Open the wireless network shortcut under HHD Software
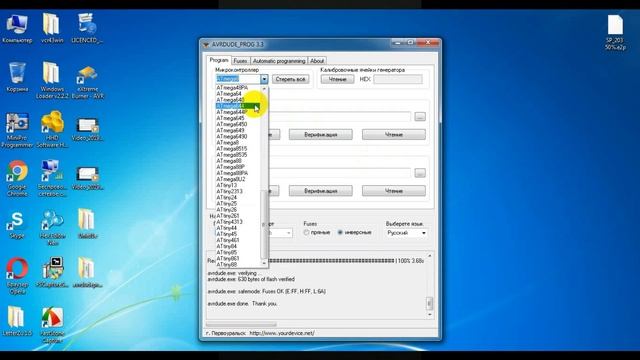 coord(52,179)
